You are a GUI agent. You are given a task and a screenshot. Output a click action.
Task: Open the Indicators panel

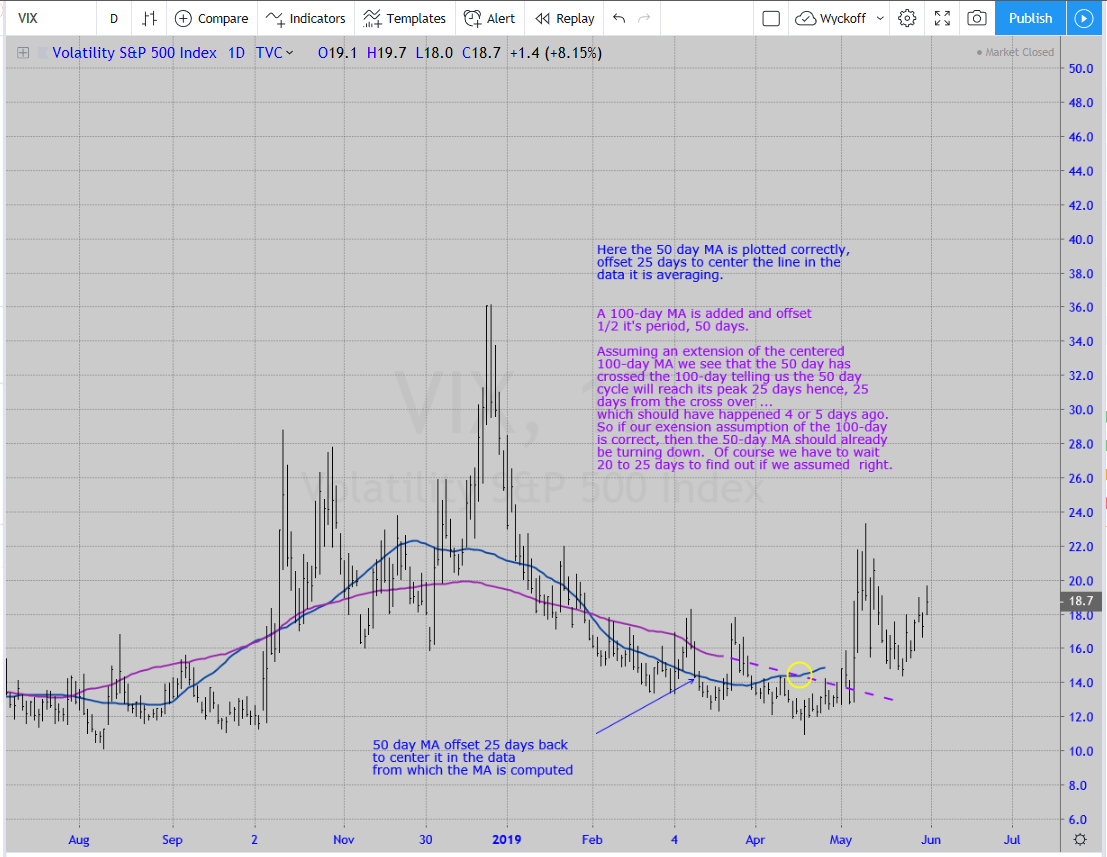305,18
